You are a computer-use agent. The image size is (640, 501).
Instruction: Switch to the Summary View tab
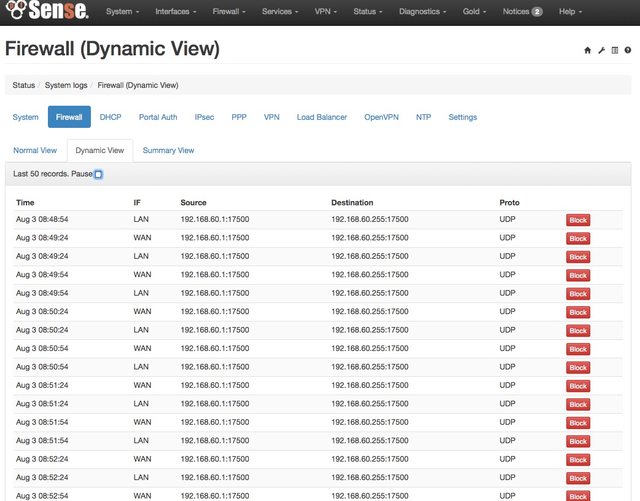click(168, 150)
